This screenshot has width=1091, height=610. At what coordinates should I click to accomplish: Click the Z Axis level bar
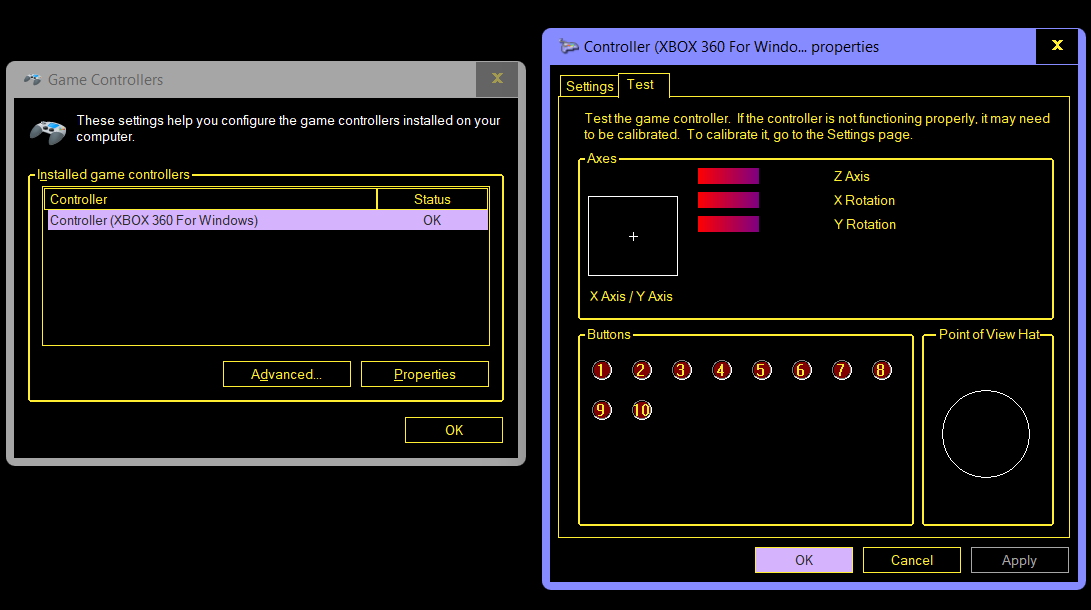(x=728, y=176)
